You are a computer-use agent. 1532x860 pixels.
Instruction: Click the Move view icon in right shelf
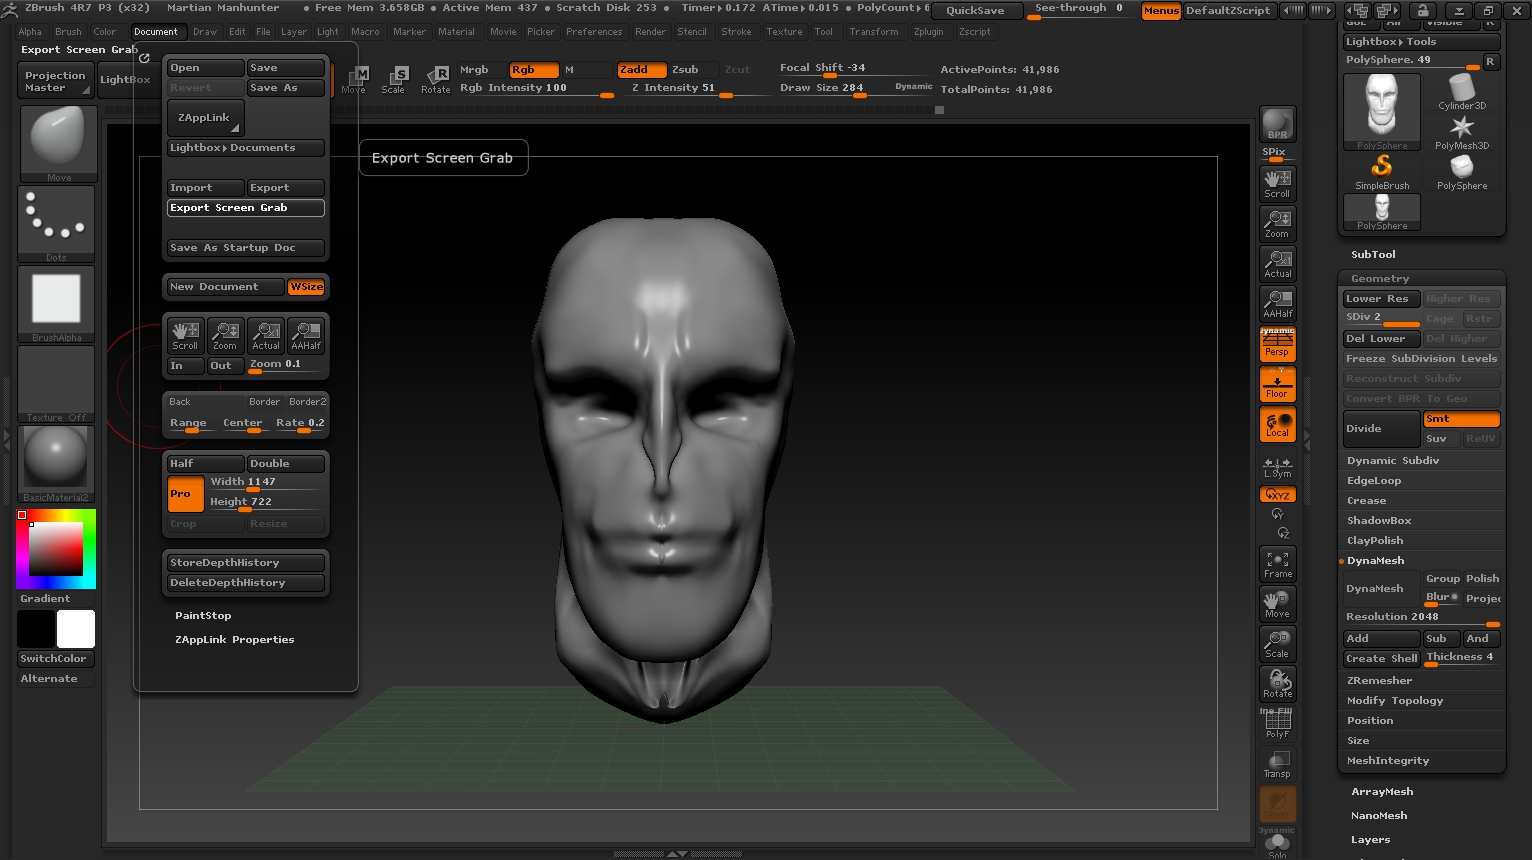coord(1277,604)
